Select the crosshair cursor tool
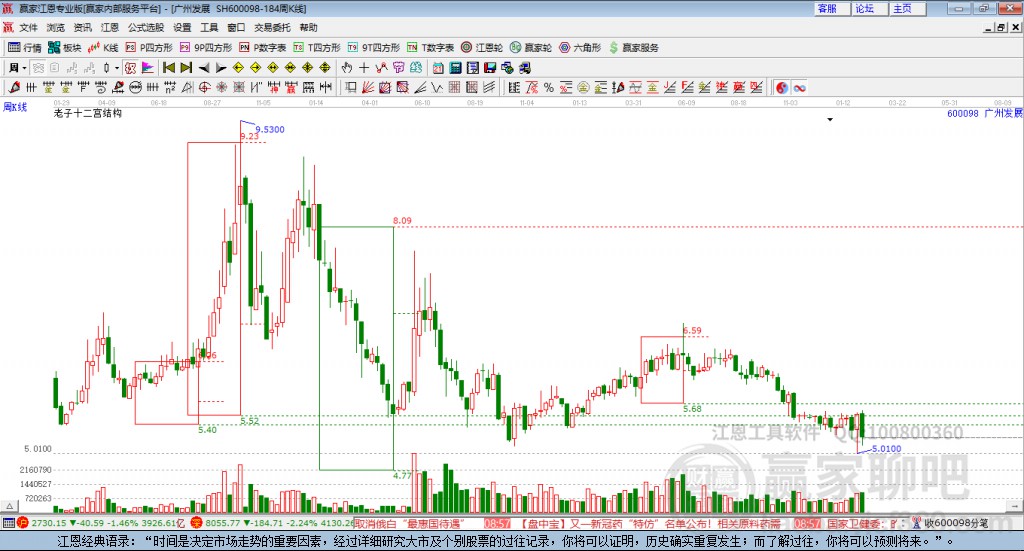 (x=364, y=68)
